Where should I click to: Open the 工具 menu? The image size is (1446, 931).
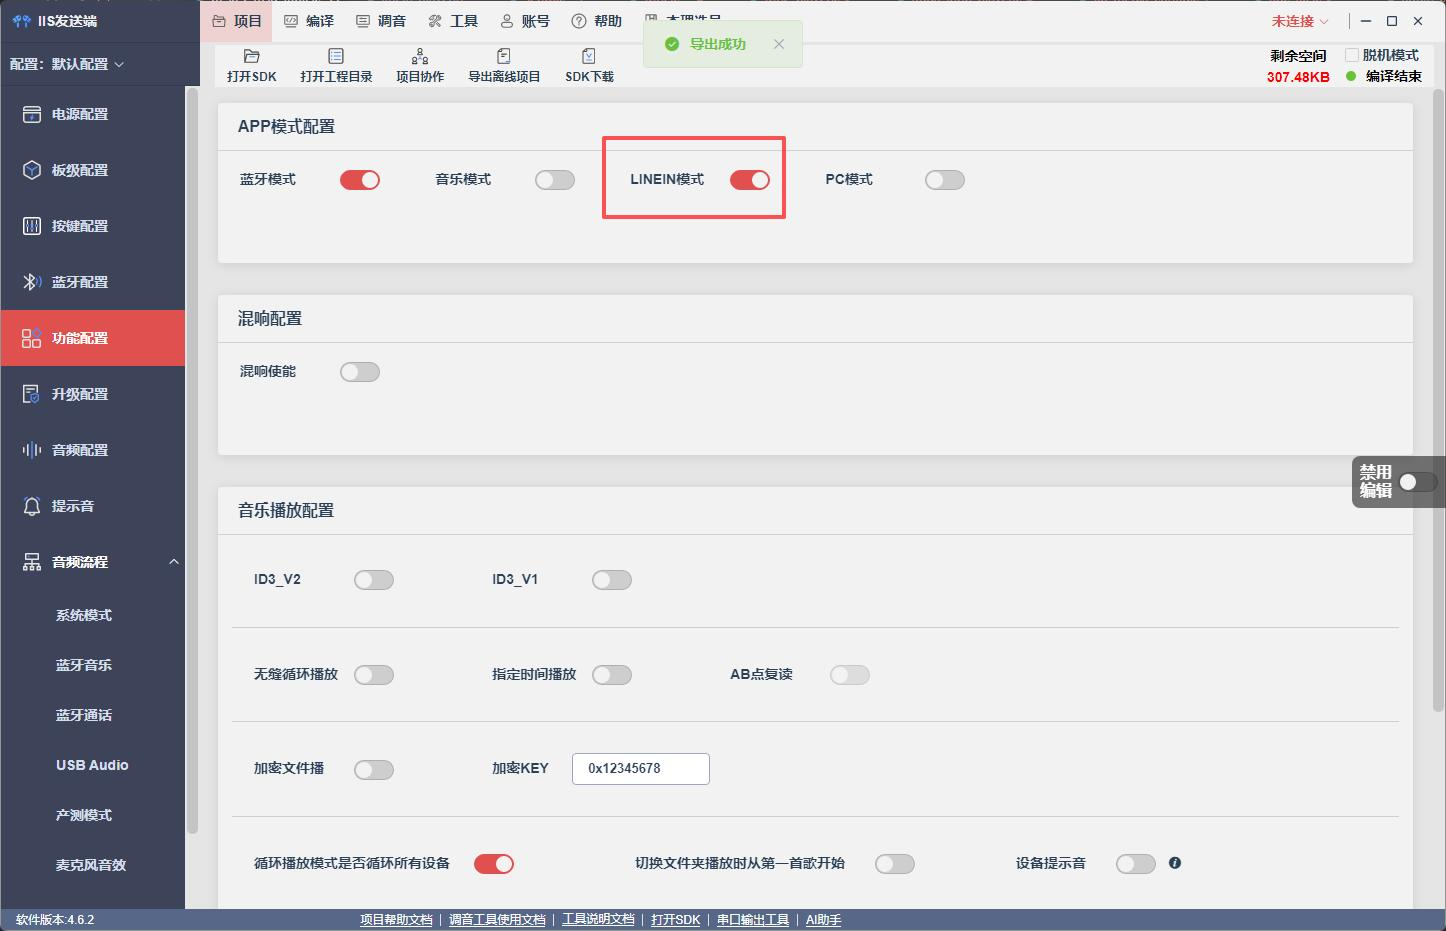453,21
